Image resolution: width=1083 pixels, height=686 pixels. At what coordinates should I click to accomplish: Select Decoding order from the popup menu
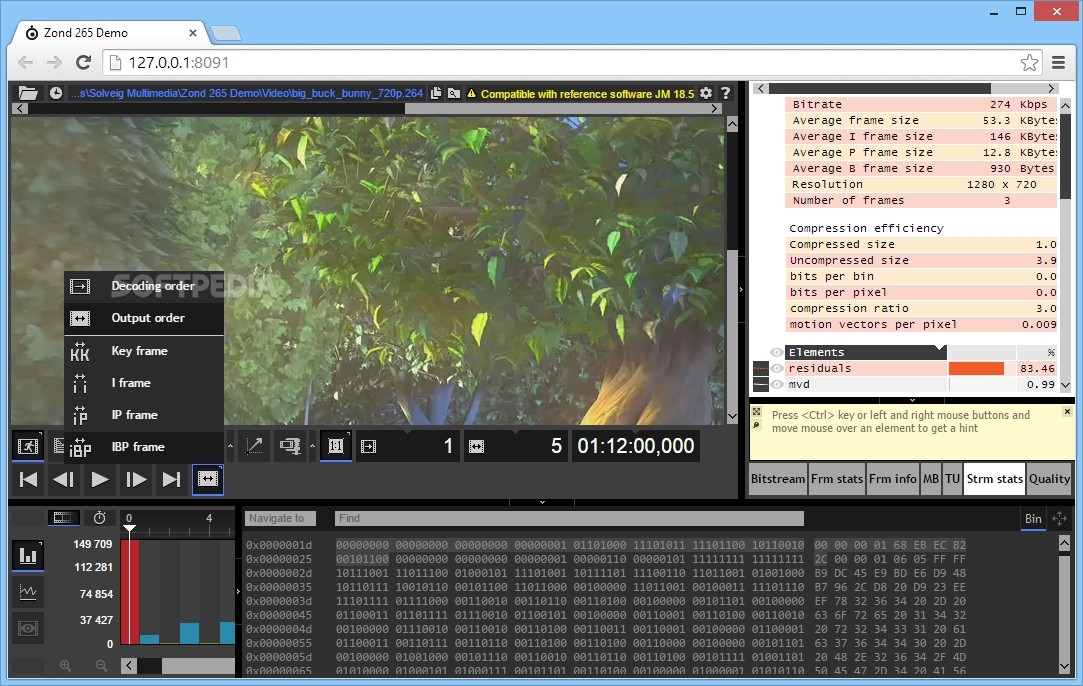click(x=144, y=286)
